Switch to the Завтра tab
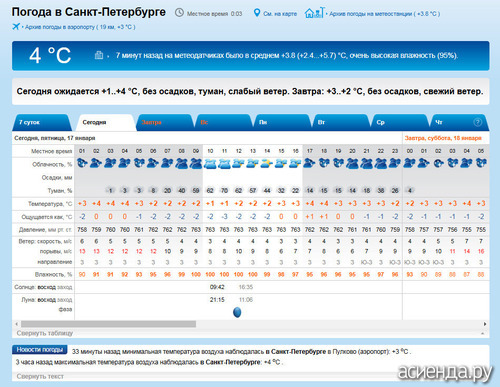This screenshot has width=500, height=387. click(165, 122)
